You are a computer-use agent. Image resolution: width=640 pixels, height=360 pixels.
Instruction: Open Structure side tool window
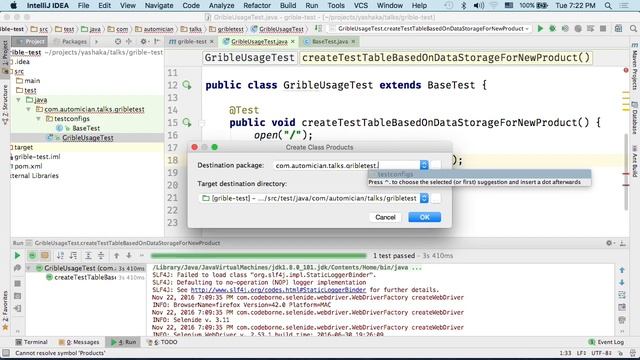click(5, 104)
